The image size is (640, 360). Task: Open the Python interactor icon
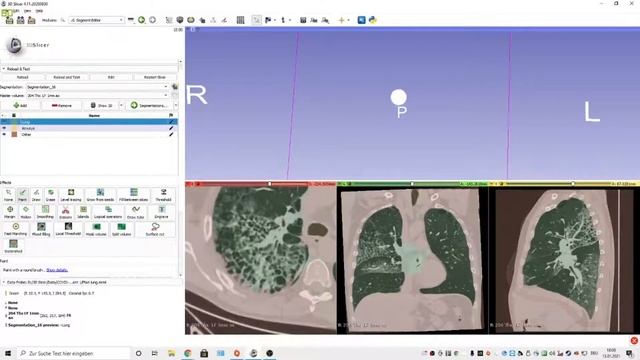click(x=373, y=20)
